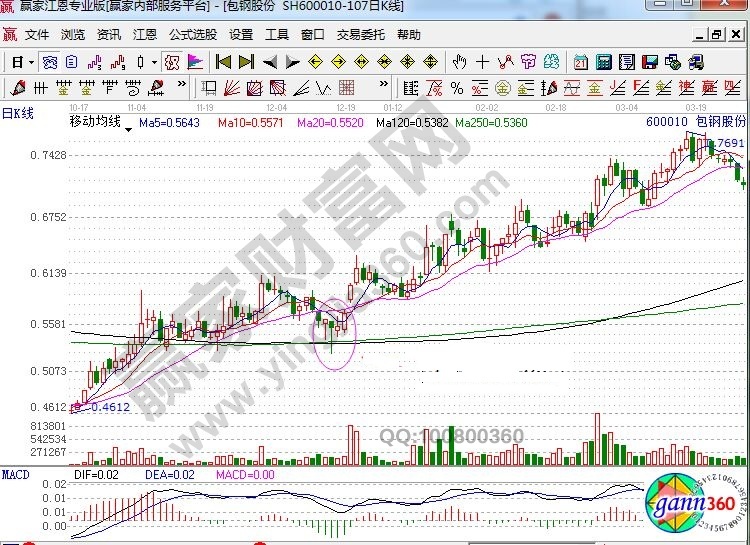Screen dimensions: 750x545
Task: Toggle the highlighted red pattern toolbar button
Action: point(171,62)
